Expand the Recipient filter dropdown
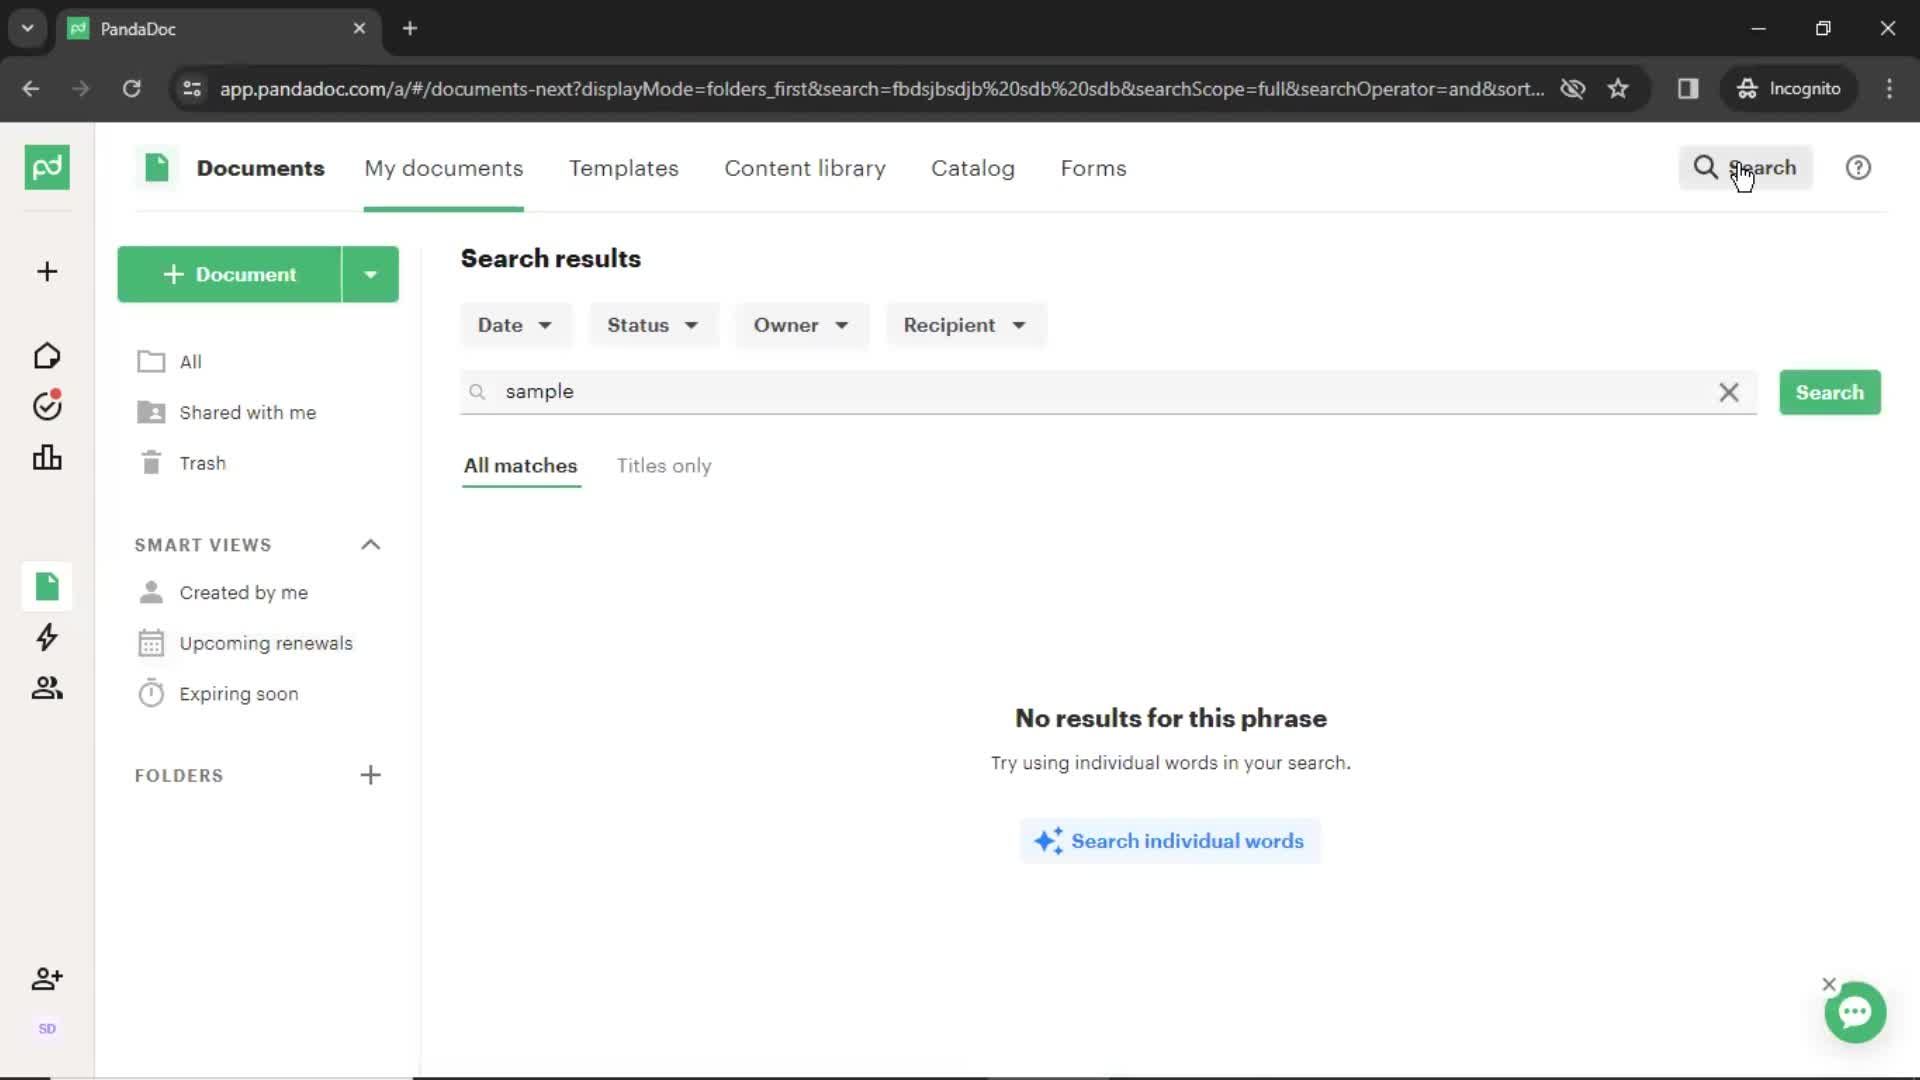1920x1080 pixels. pyautogui.click(x=964, y=324)
